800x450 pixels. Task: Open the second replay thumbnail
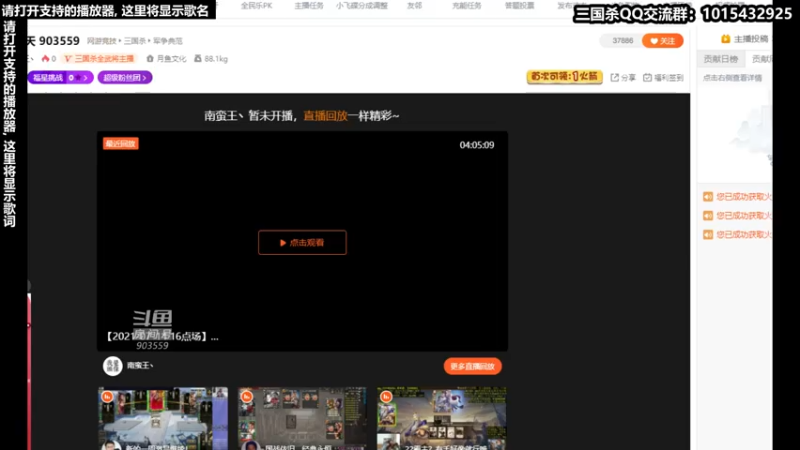pos(302,418)
